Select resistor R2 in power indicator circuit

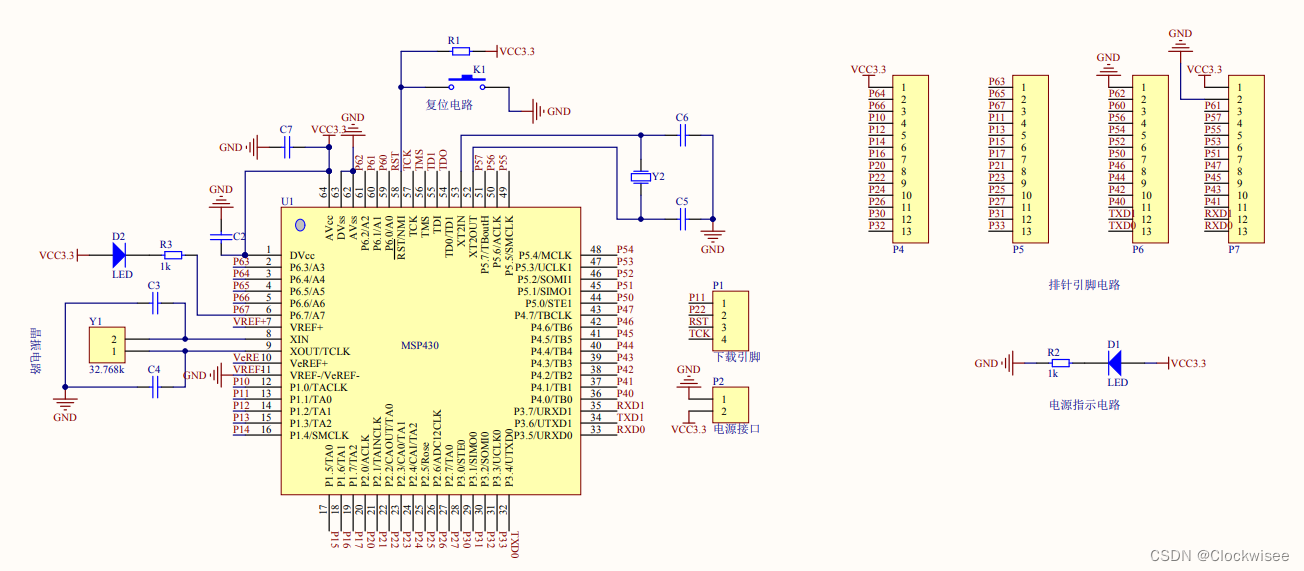point(1060,363)
